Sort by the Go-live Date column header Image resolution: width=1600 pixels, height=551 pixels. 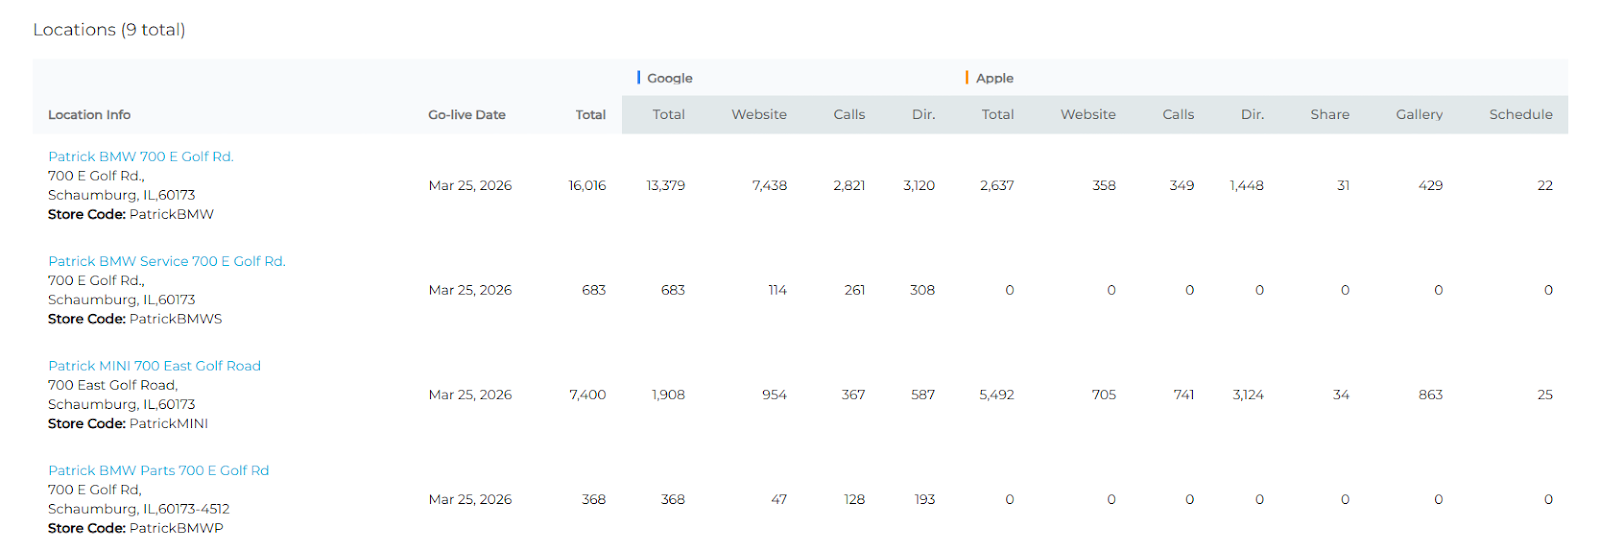(466, 115)
